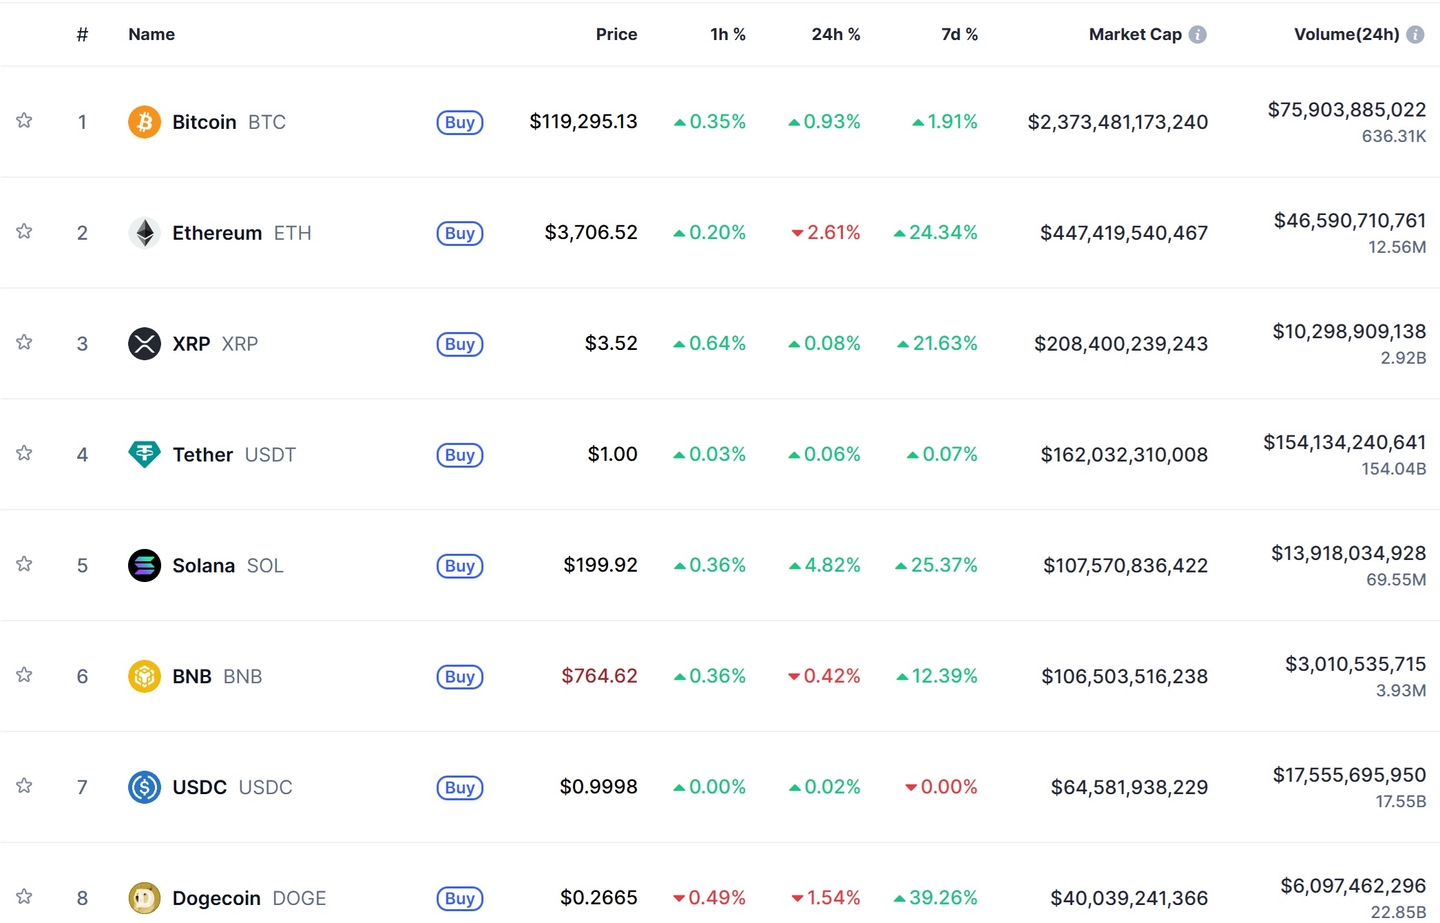Viewport: 1440px width, 923px height.
Task: Open the Ethereum coin page
Action: pos(217,232)
